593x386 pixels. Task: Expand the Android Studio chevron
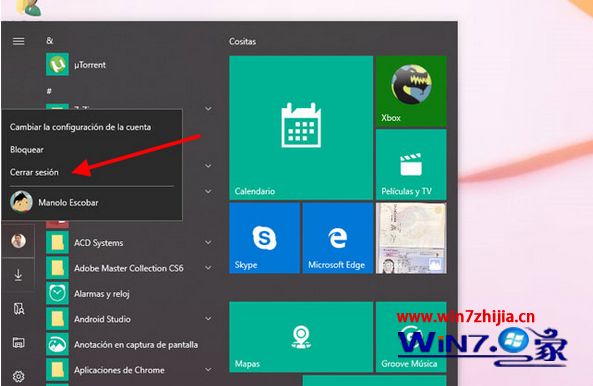(x=208, y=319)
